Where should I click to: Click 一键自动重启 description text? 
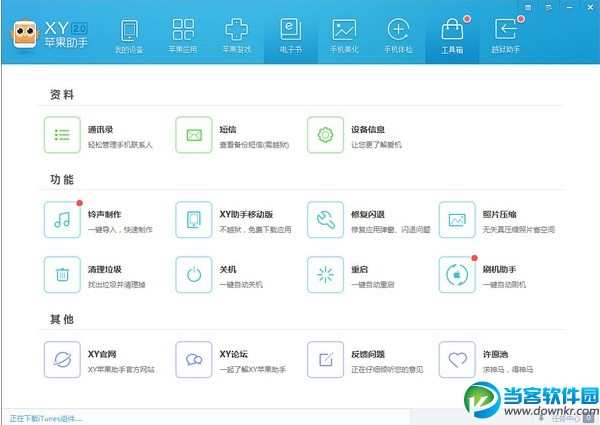click(x=373, y=285)
